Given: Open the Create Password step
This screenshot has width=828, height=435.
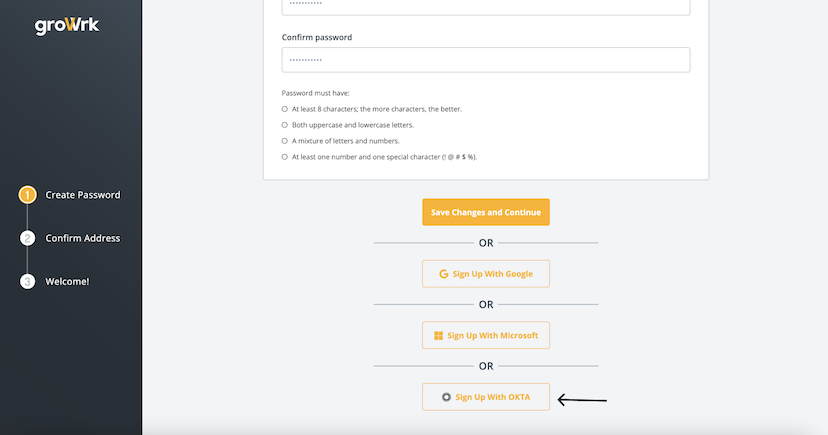Looking at the screenshot, I should (83, 195).
